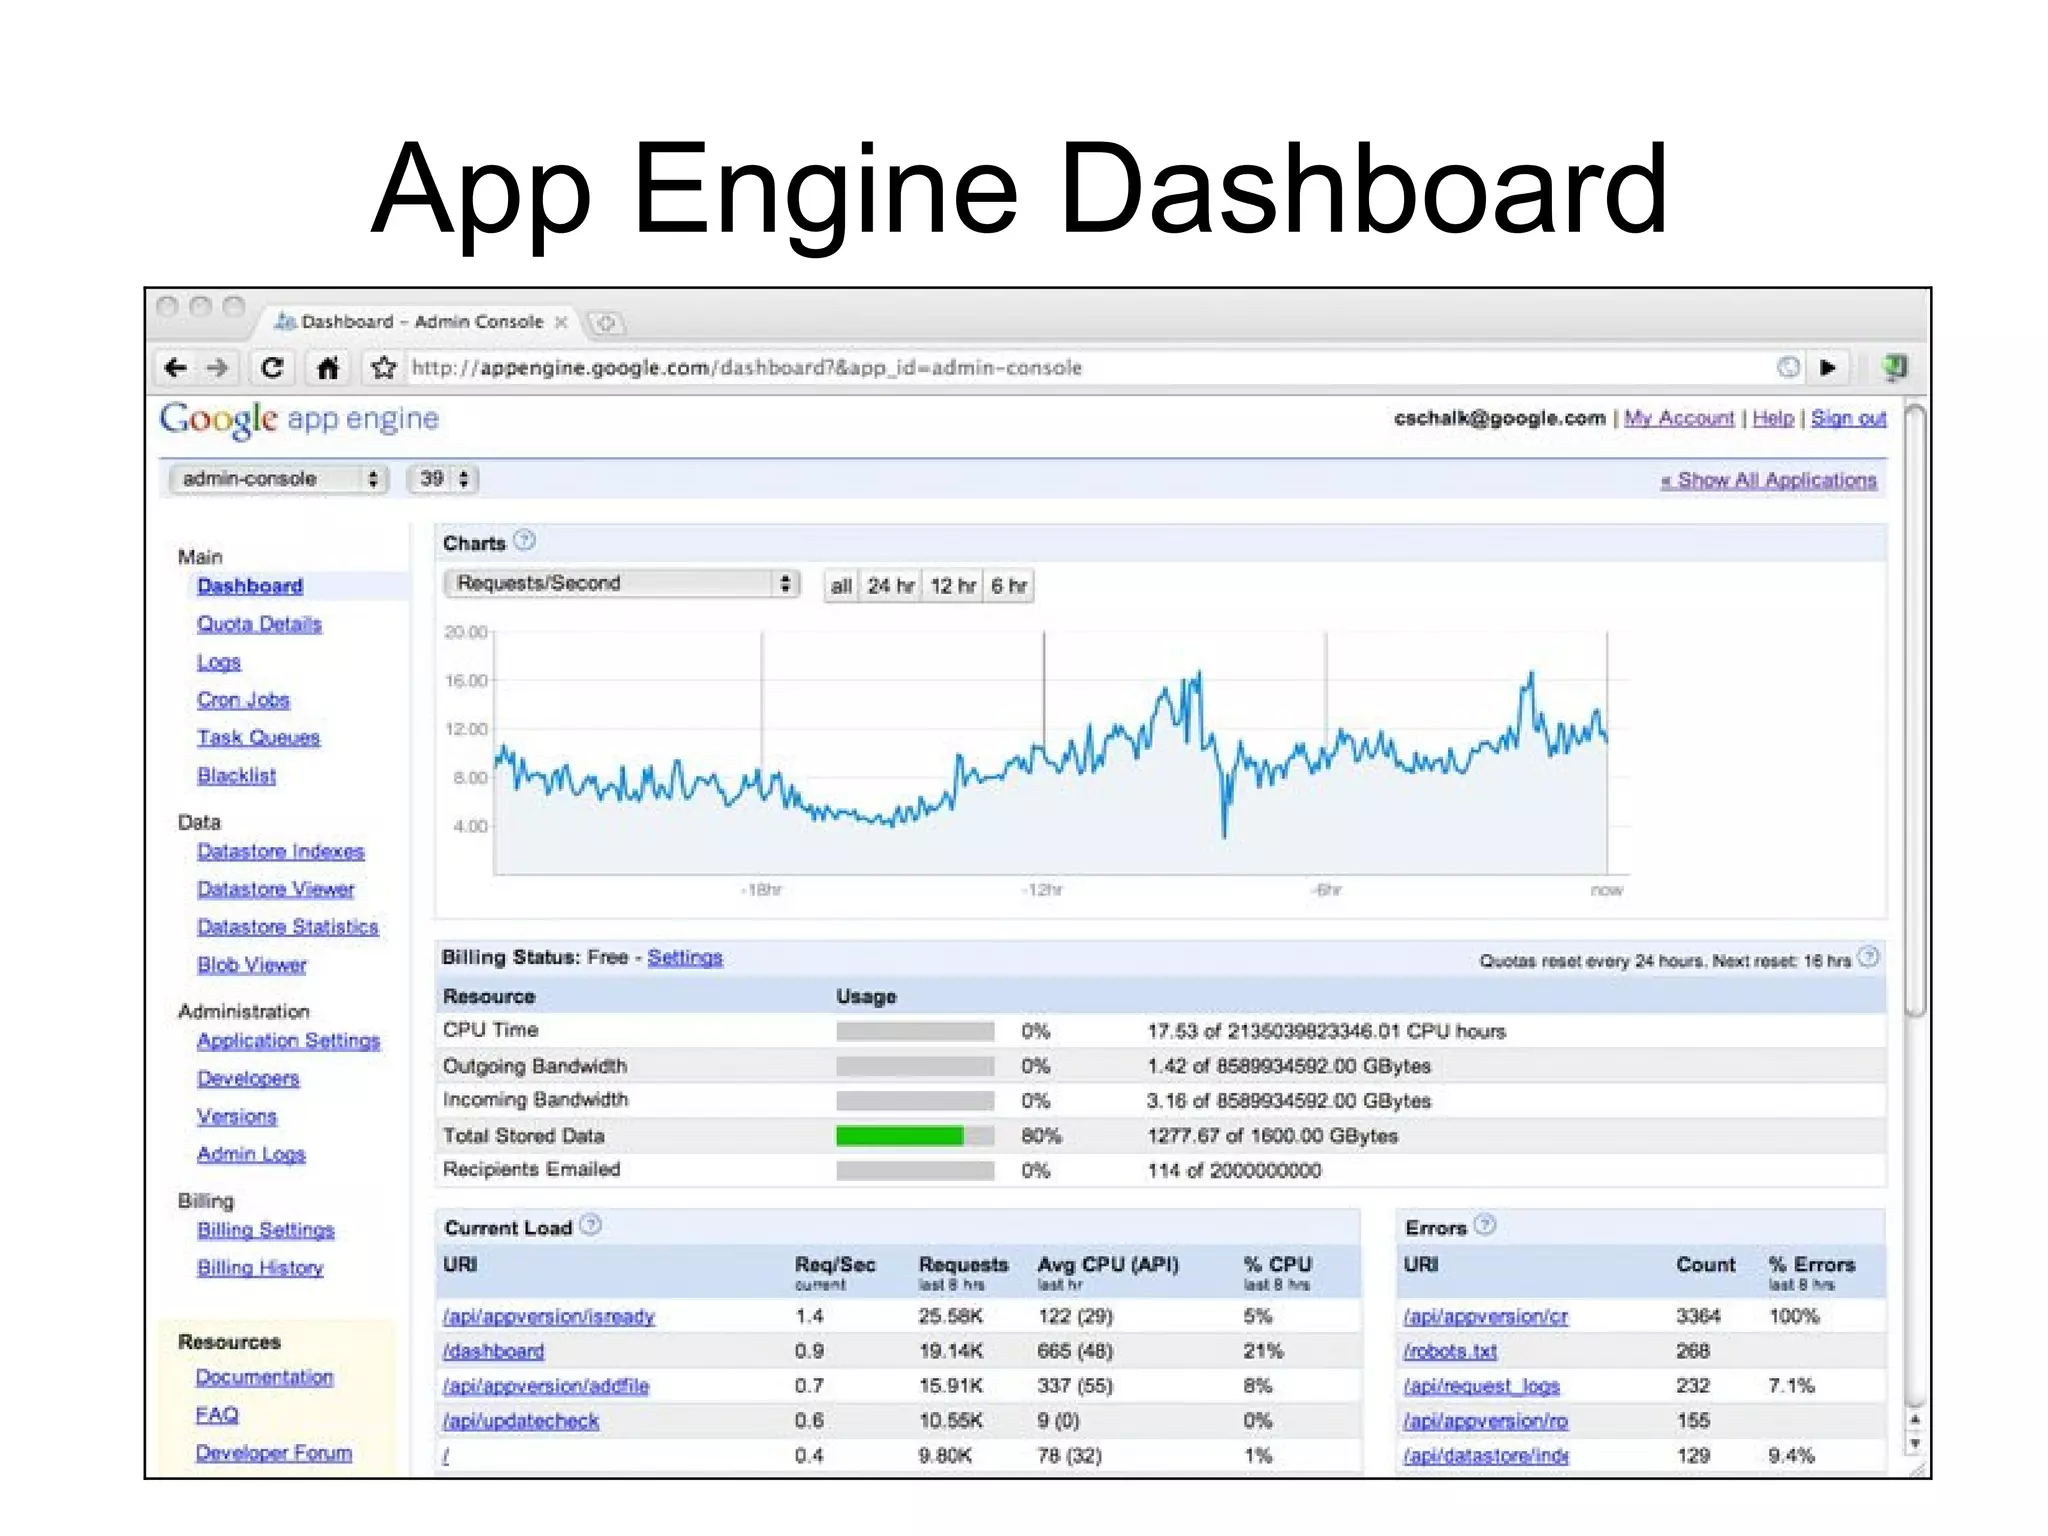Click the Google app engine logo

click(x=299, y=420)
